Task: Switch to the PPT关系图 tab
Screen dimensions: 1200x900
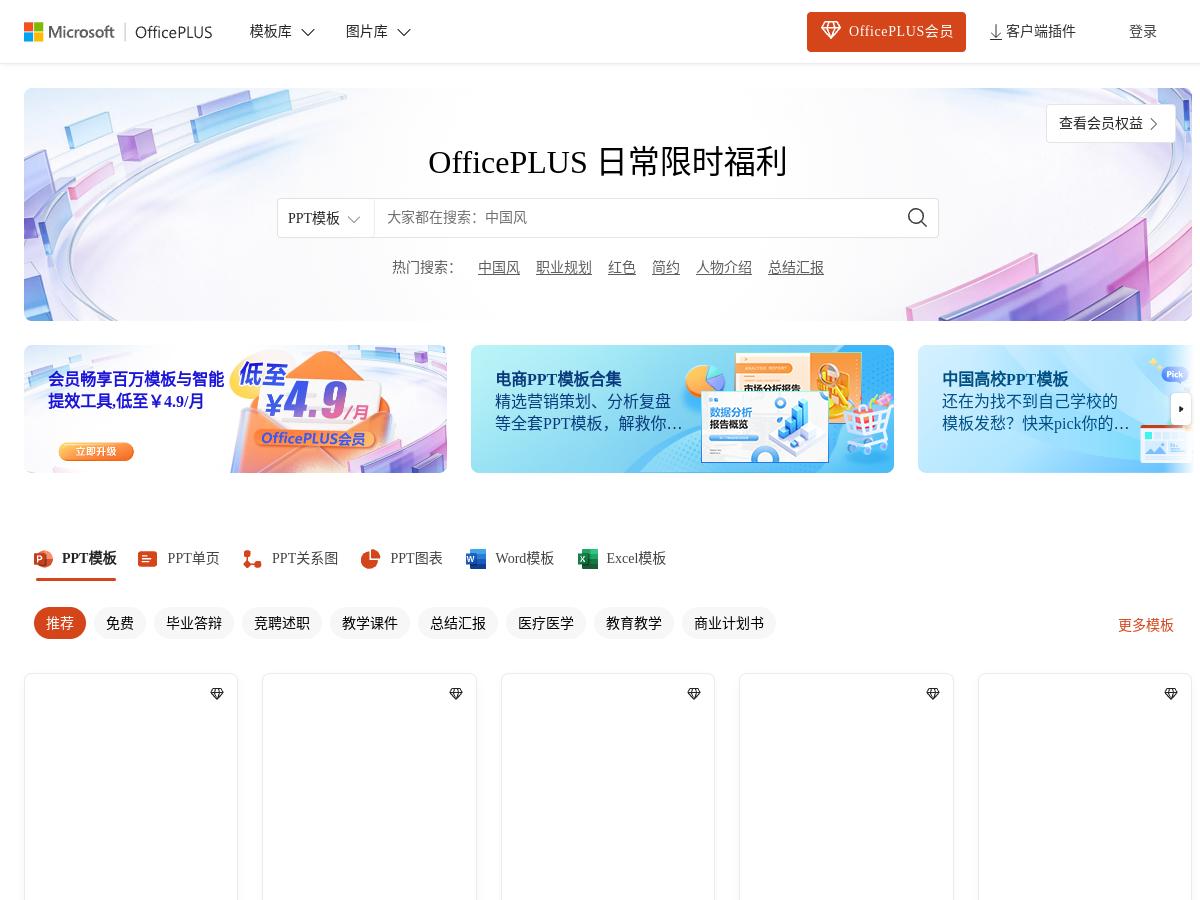Action: click(x=291, y=558)
